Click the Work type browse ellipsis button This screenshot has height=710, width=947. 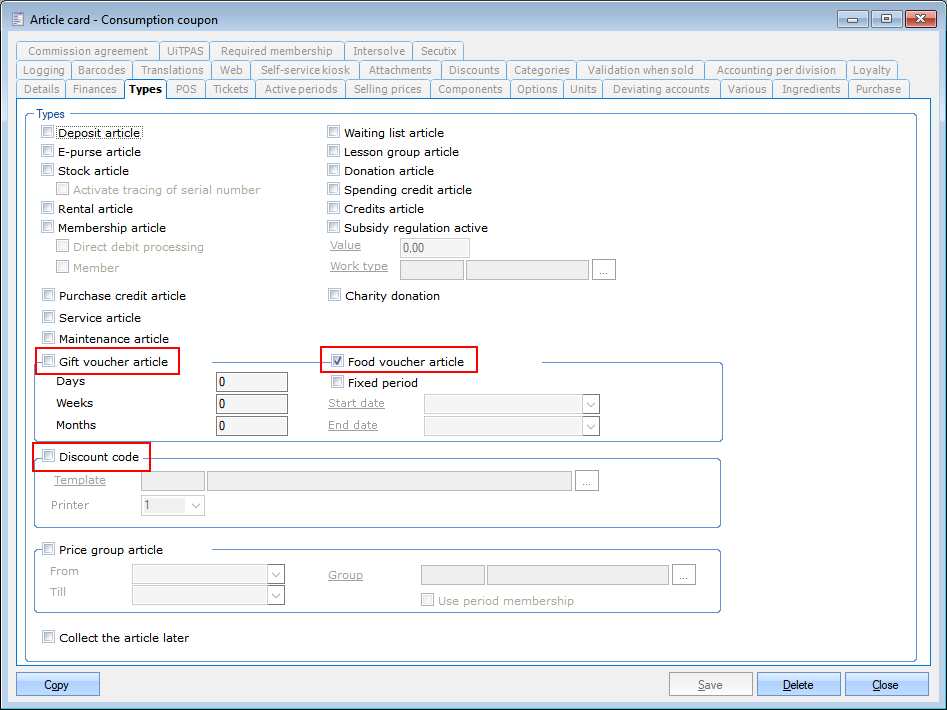point(603,269)
